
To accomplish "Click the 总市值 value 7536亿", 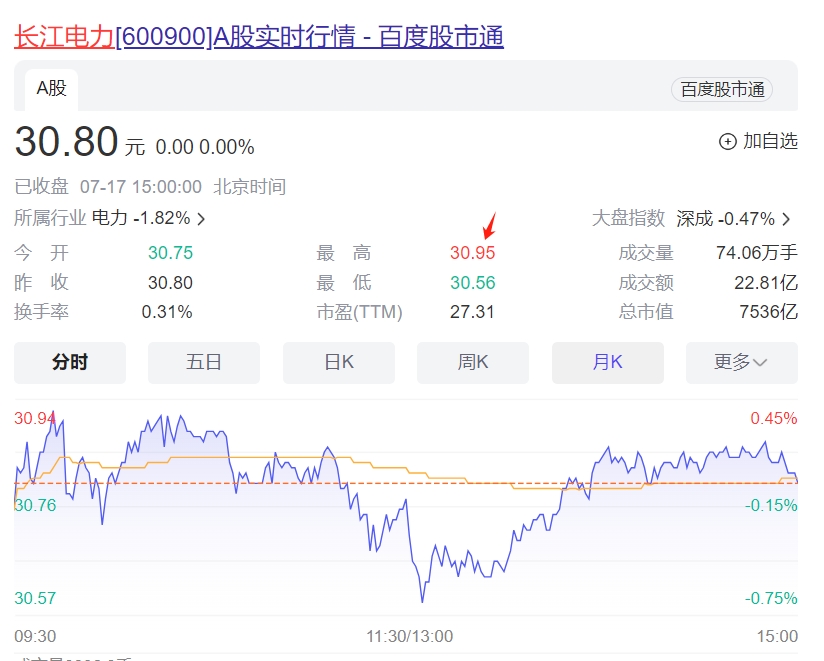I will tap(768, 312).
